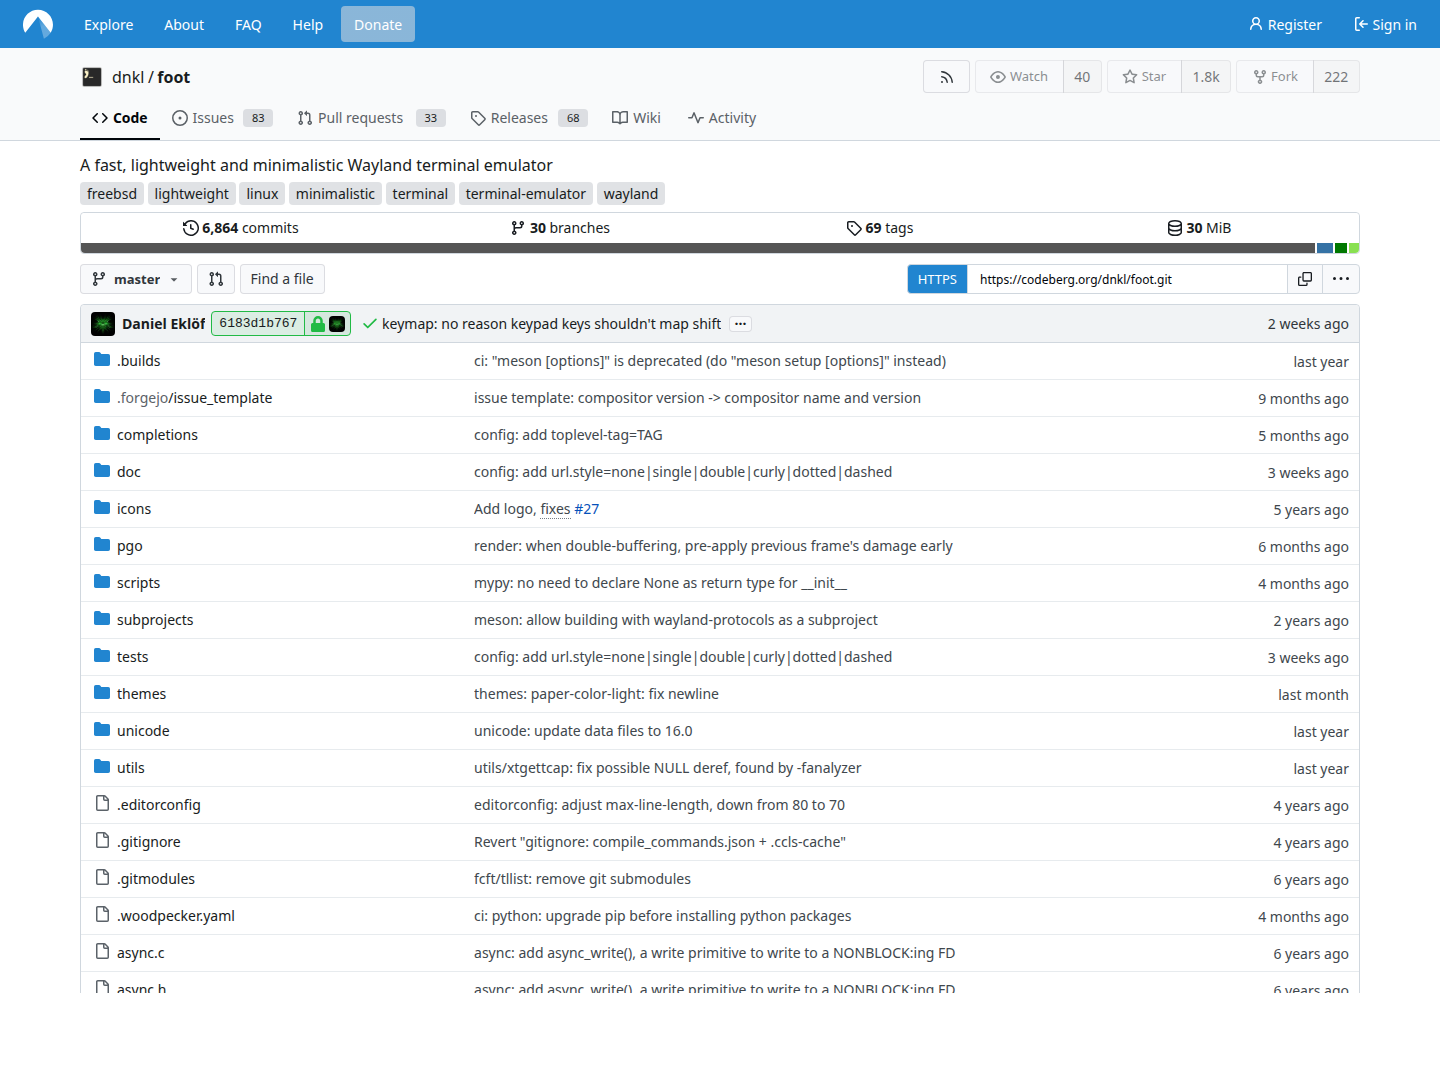This screenshot has width=1440, height=1080.
Task: Switch to the Code tab
Action: point(120,118)
